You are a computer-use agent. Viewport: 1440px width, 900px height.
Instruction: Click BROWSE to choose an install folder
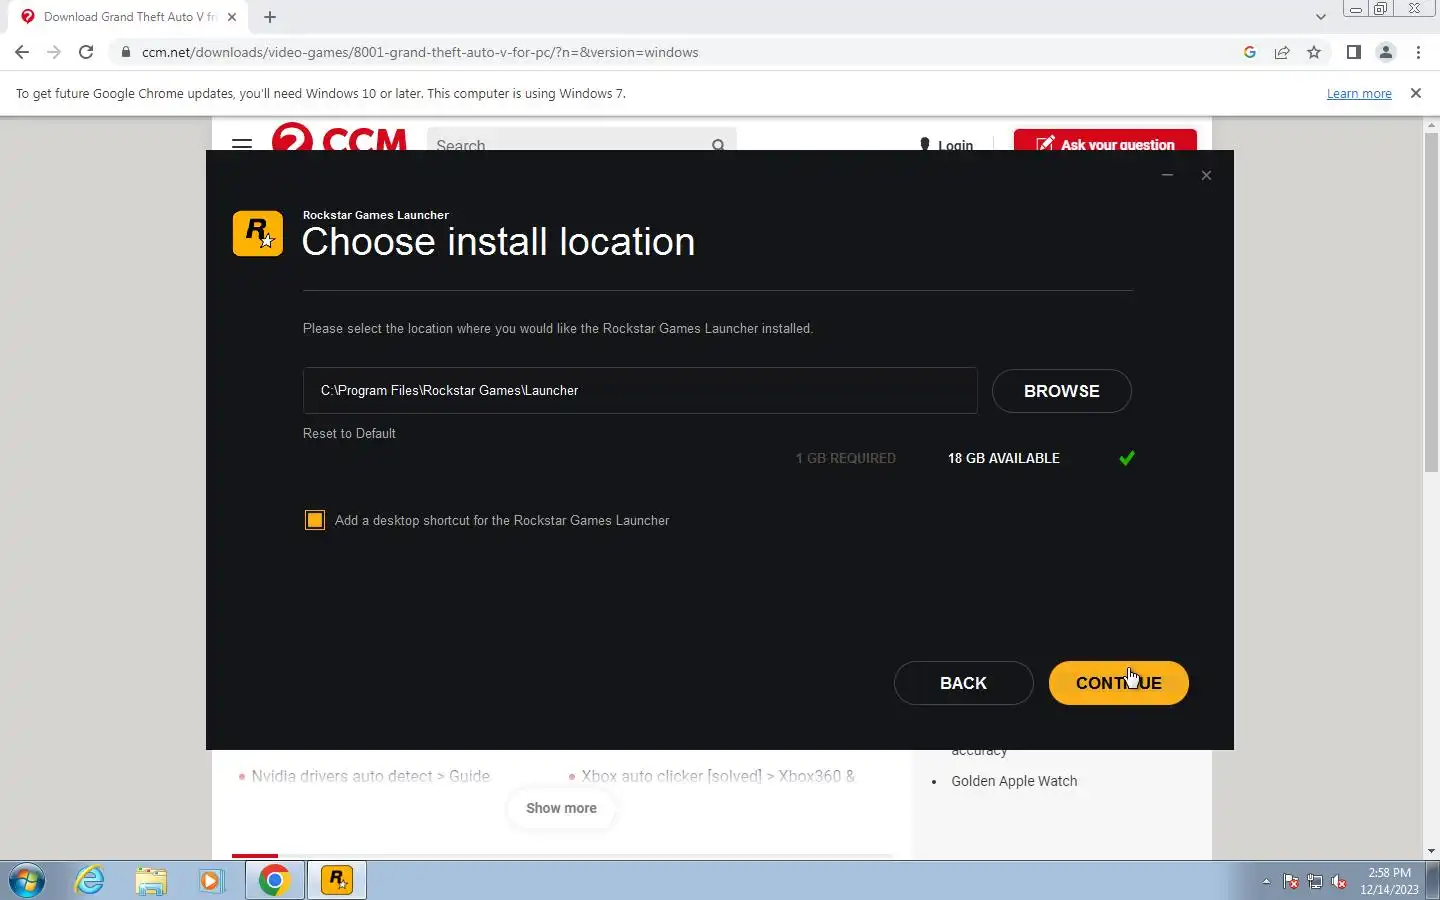[x=1061, y=391]
